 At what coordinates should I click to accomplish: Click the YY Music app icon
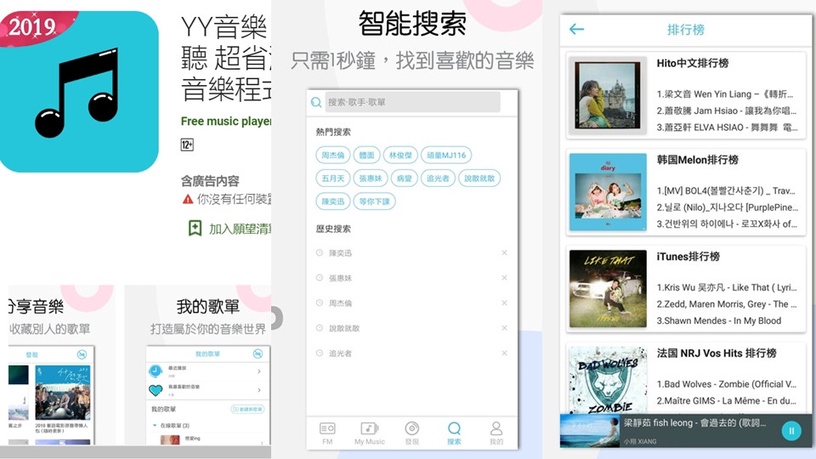[x=79, y=92]
